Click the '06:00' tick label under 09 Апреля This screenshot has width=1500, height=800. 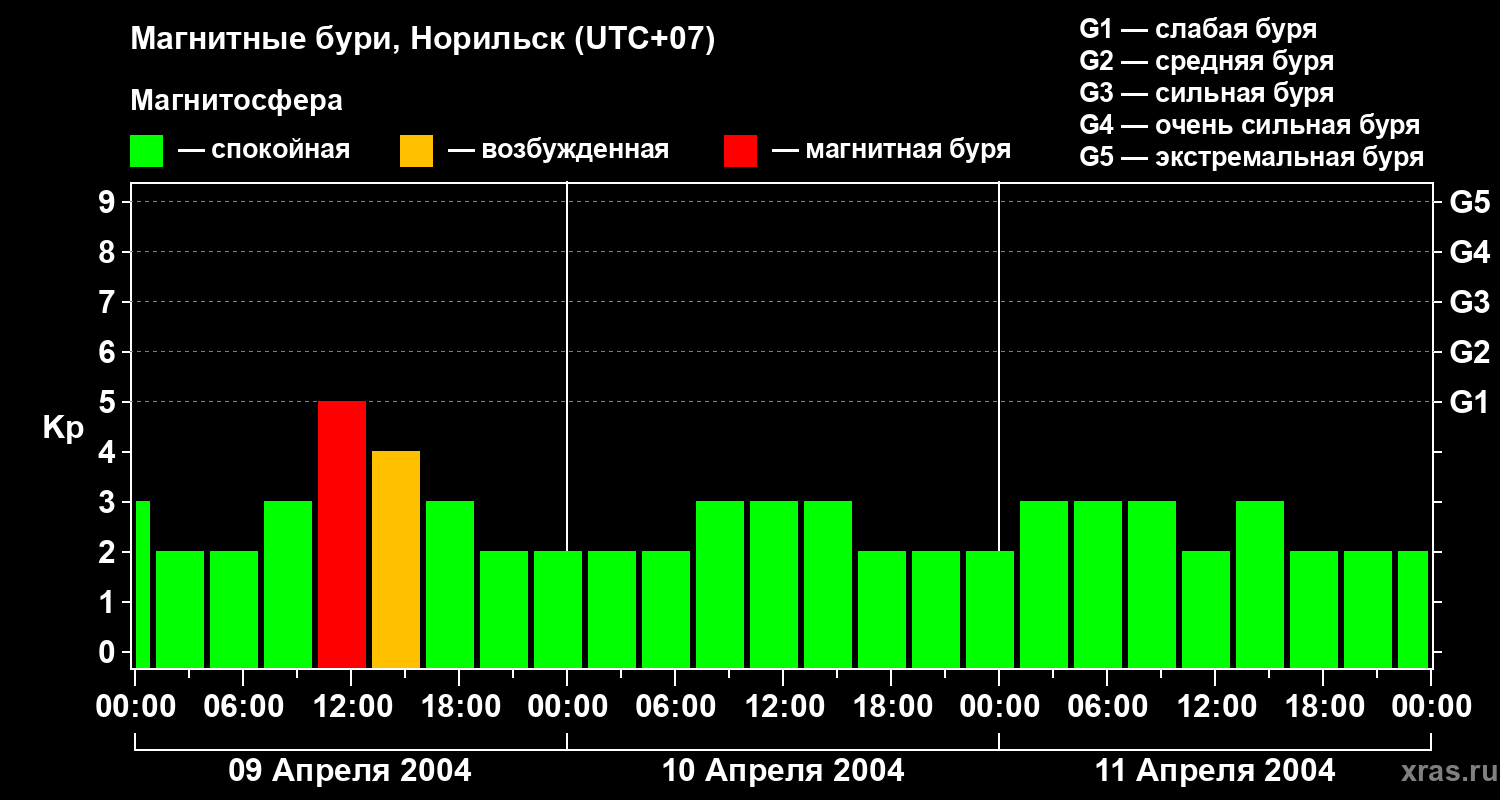(x=243, y=707)
